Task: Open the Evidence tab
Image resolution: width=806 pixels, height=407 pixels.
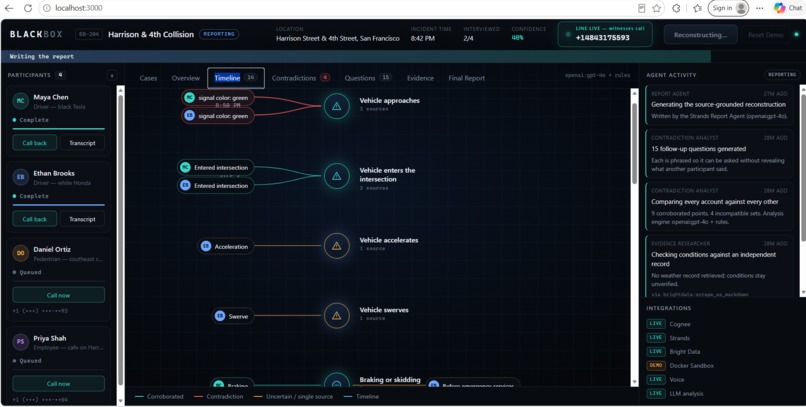Action: coord(420,78)
